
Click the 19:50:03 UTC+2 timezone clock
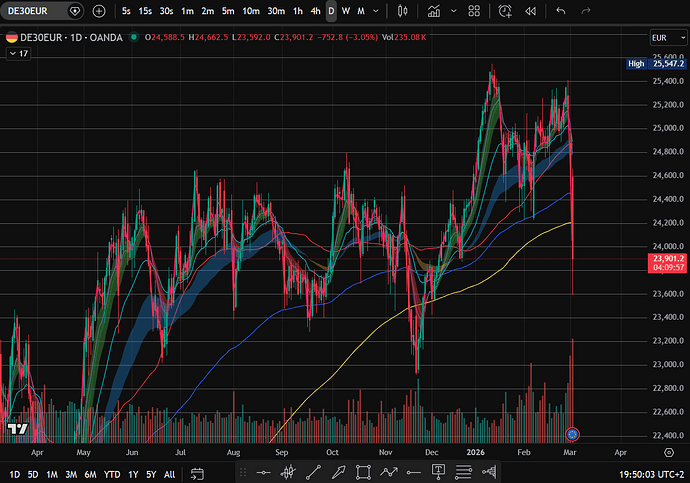click(652, 475)
